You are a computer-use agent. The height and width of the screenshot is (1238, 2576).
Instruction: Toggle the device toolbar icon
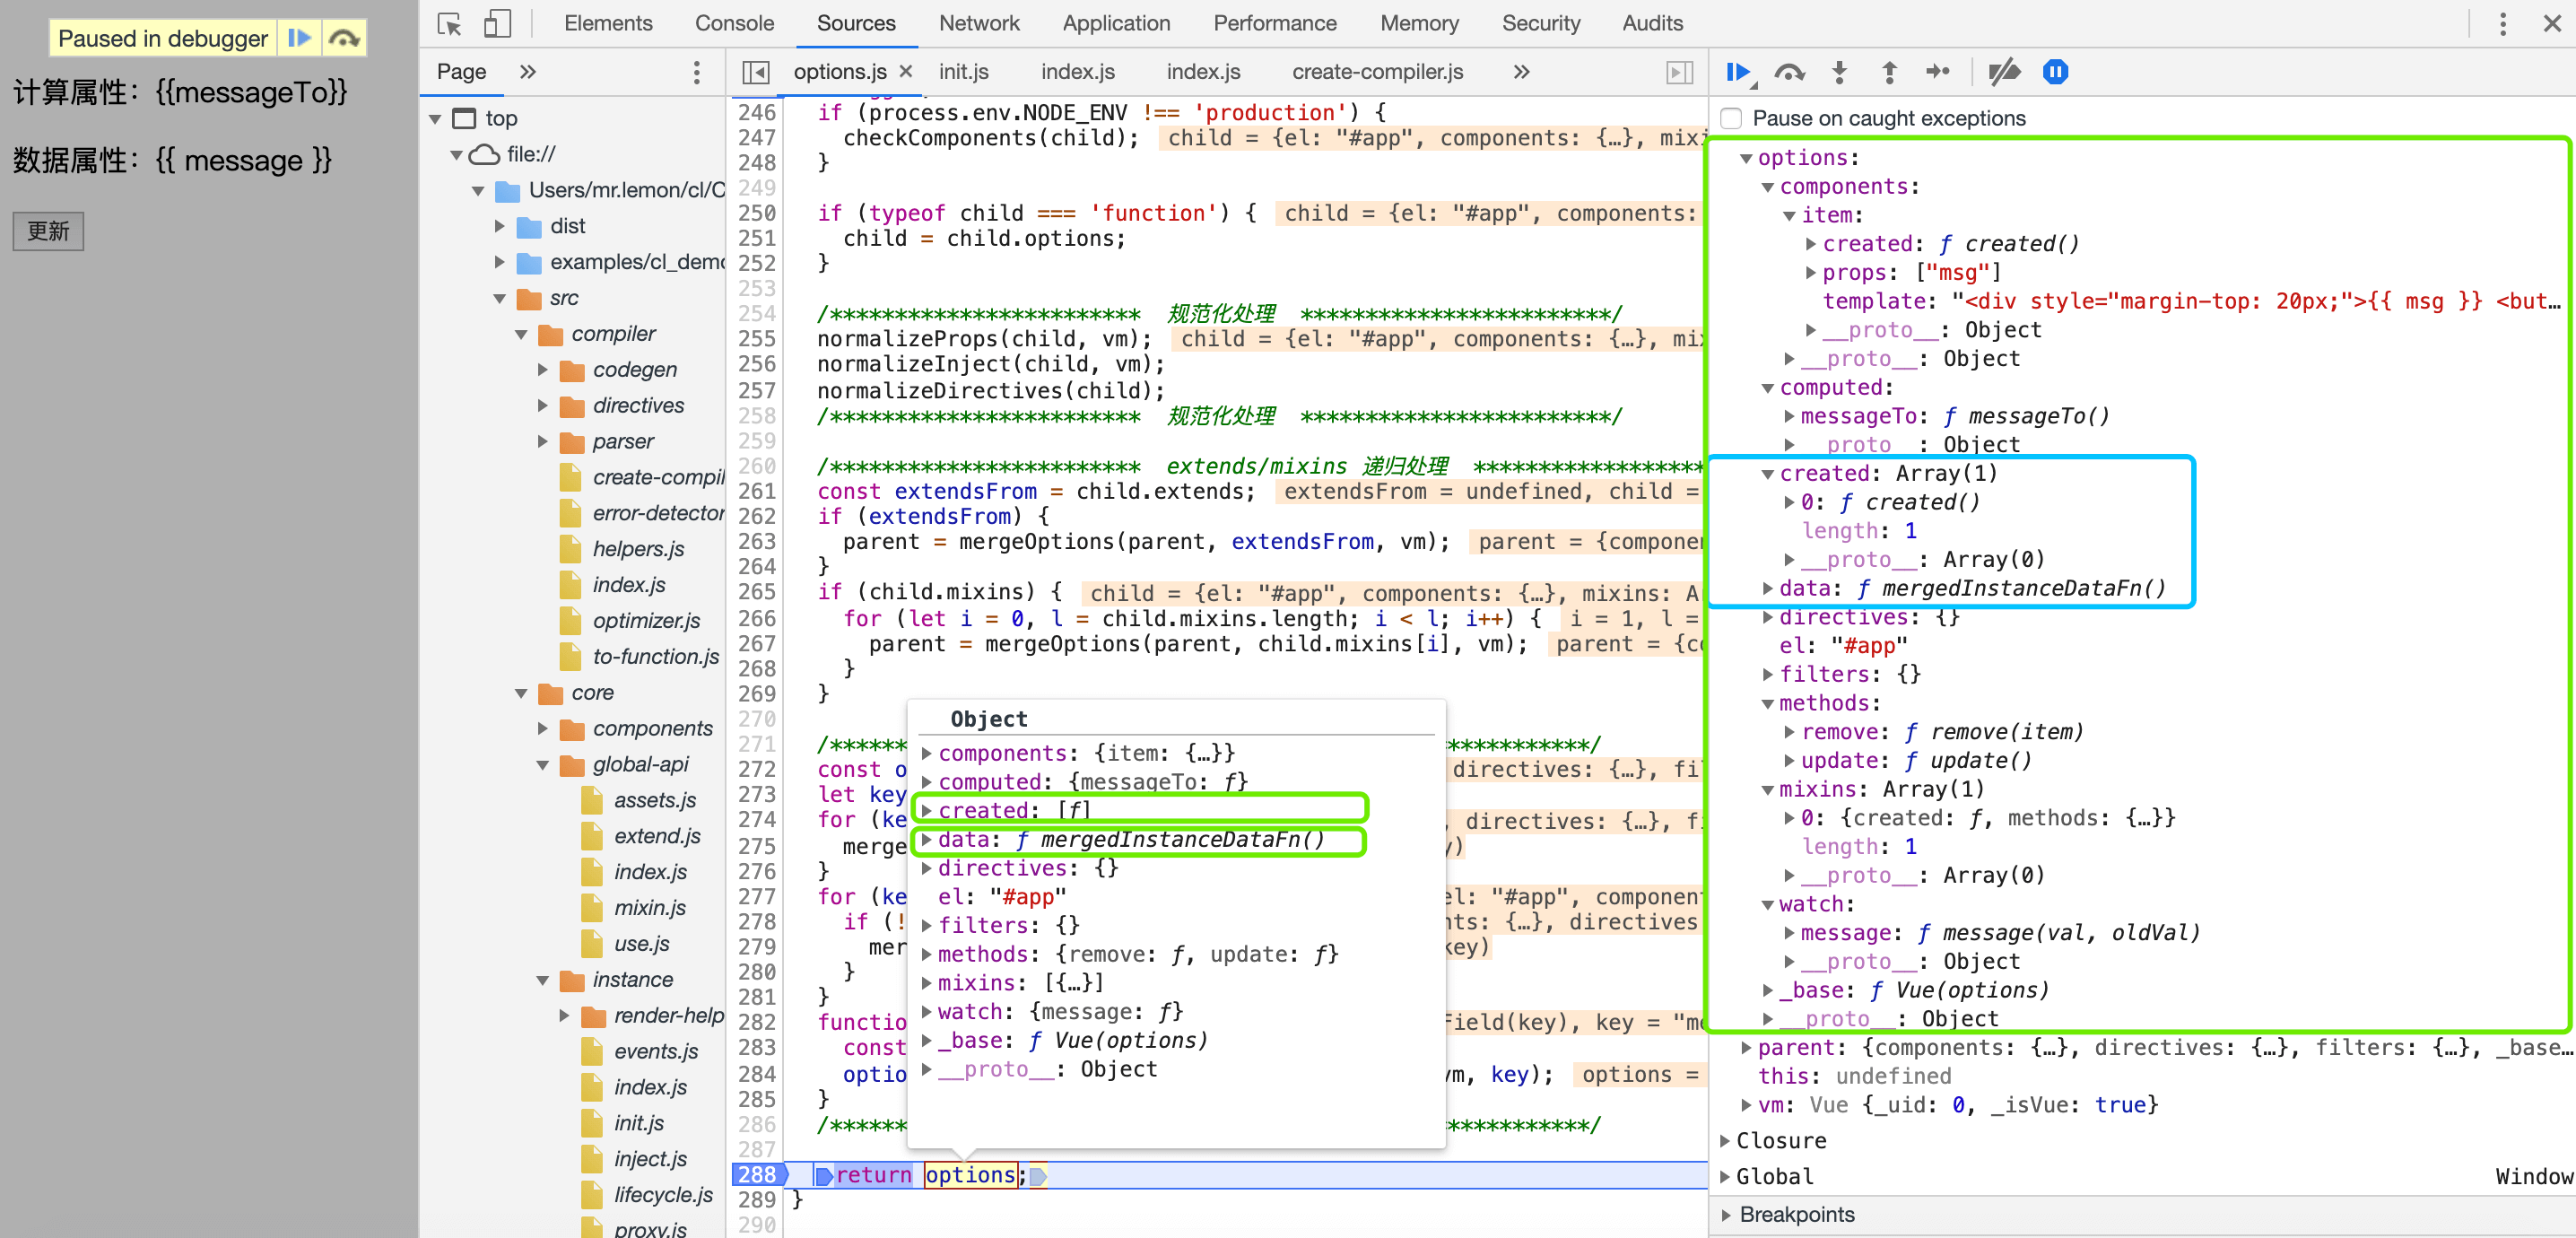[x=497, y=23]
